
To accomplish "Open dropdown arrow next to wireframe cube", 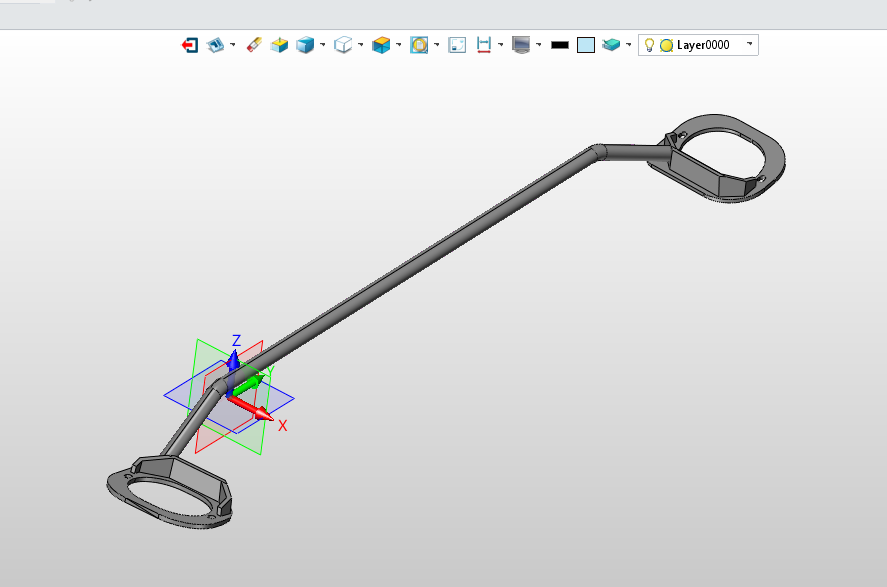I will (360, 45).
